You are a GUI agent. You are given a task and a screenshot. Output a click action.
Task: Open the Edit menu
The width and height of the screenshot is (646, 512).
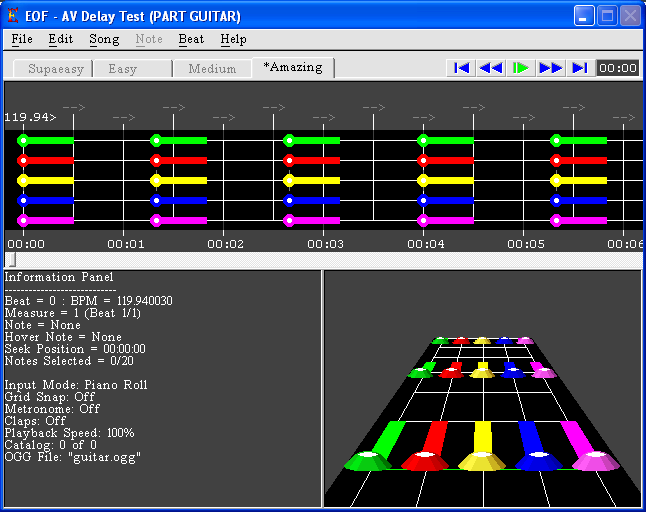point(61,39)
